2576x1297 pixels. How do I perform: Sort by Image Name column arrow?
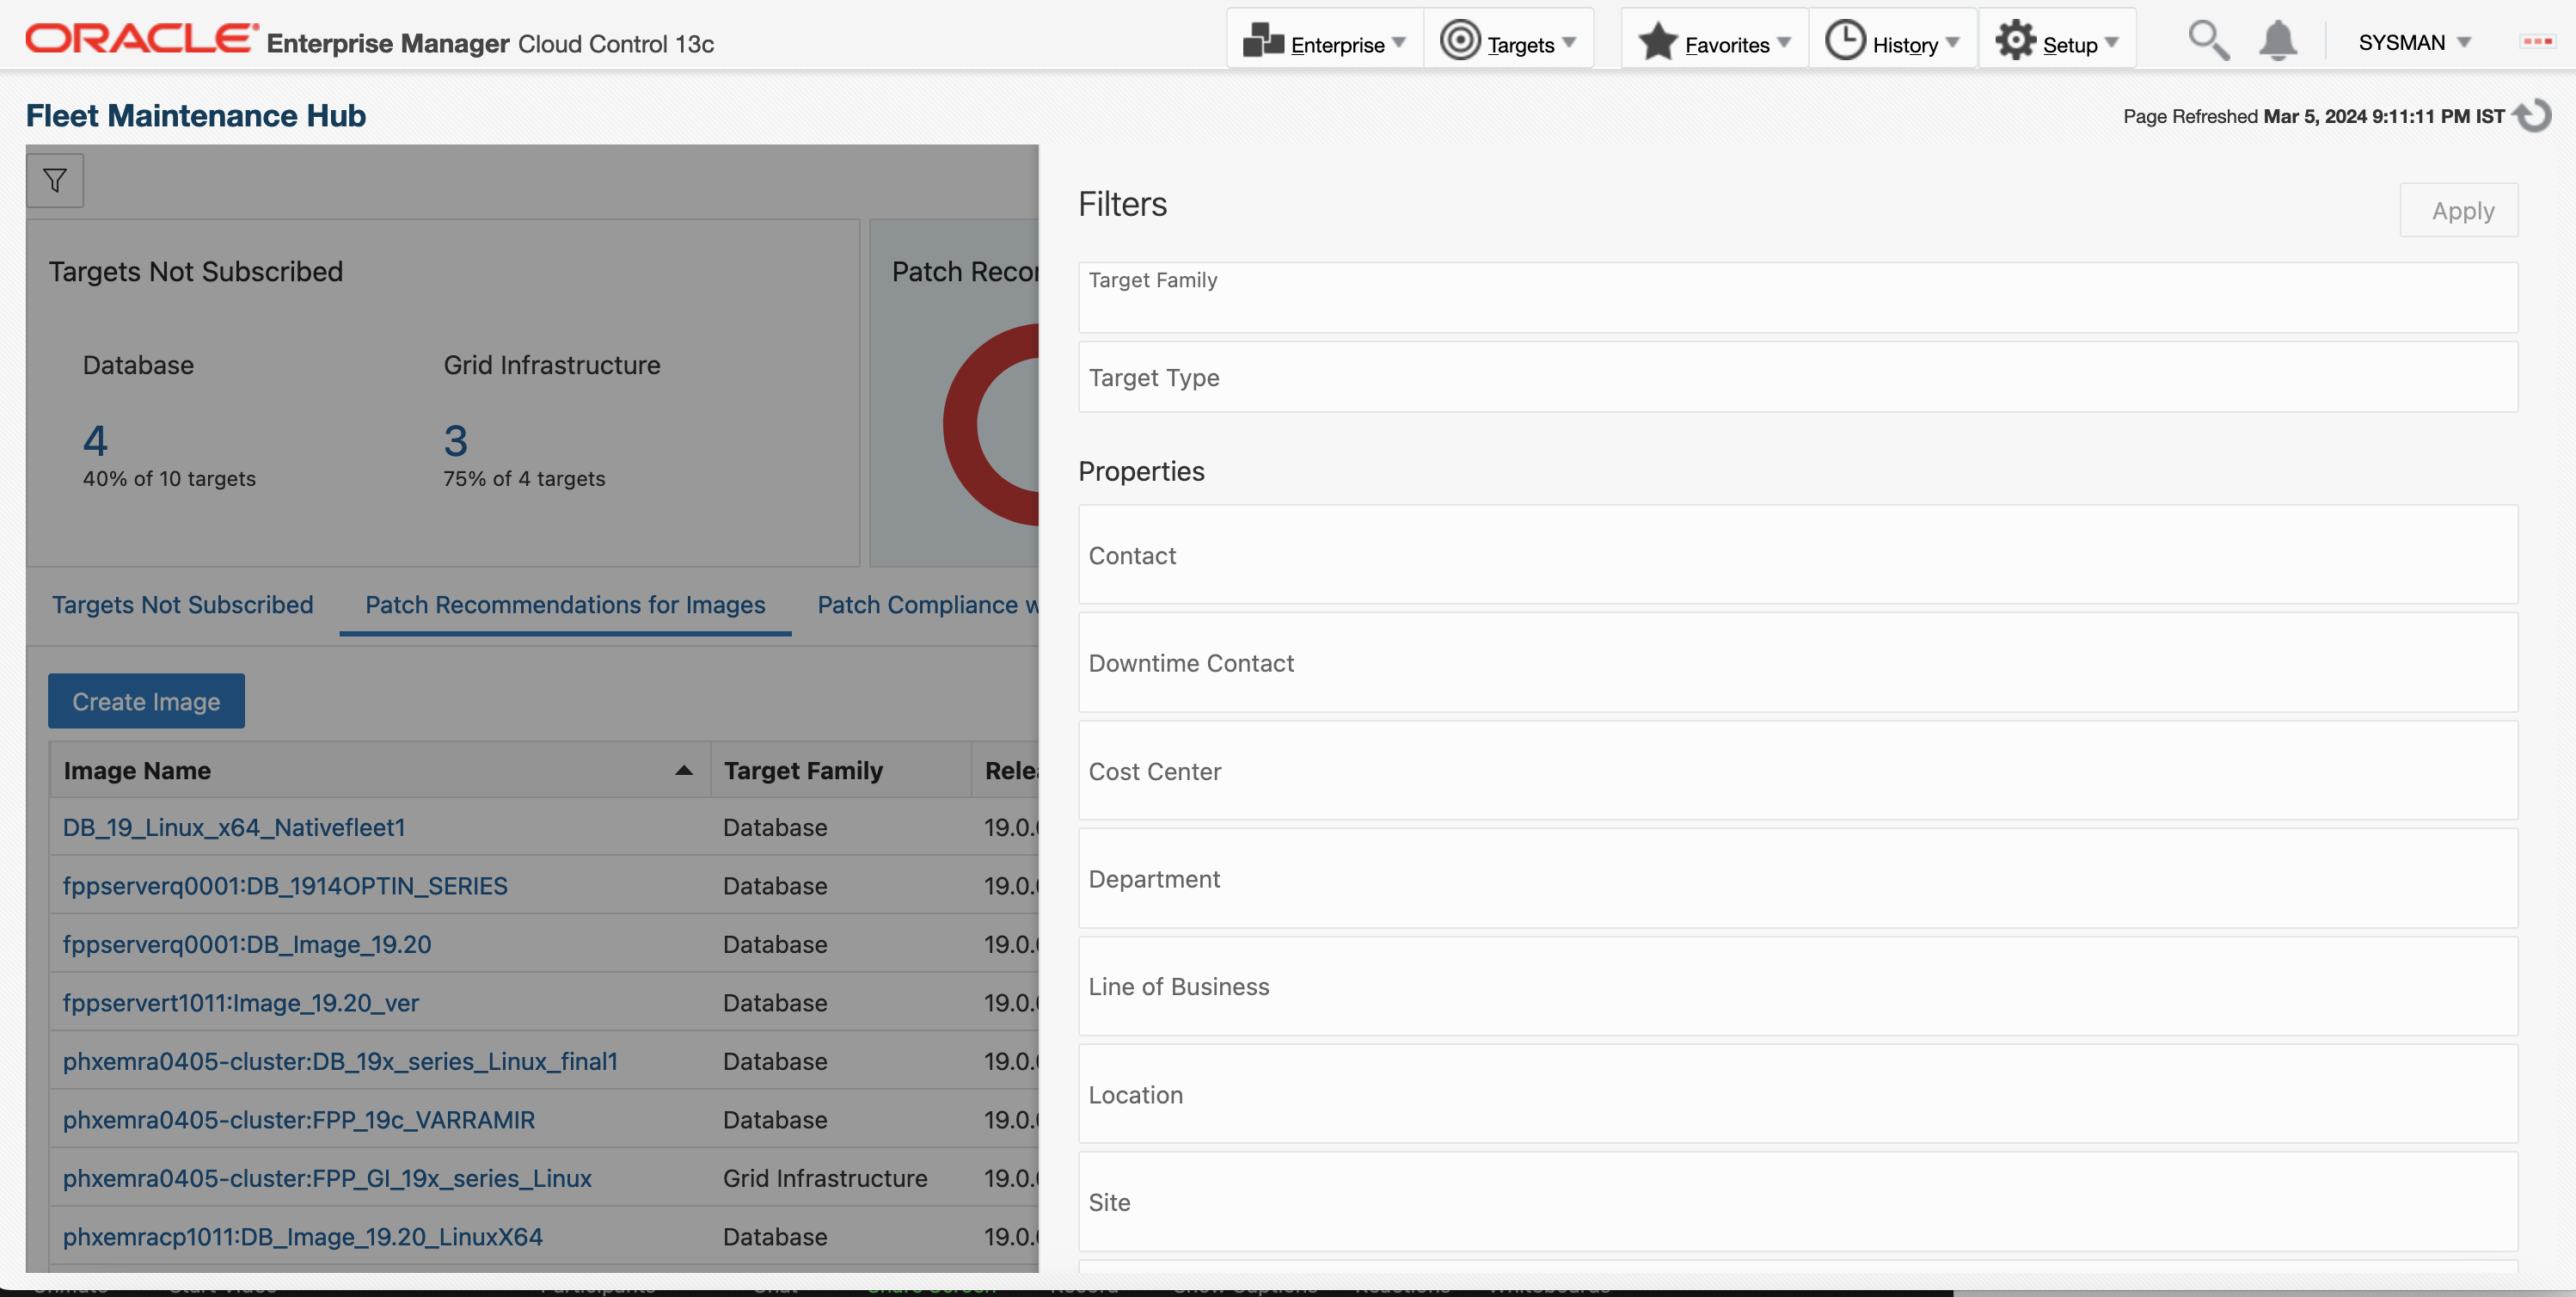click(684, 770)
